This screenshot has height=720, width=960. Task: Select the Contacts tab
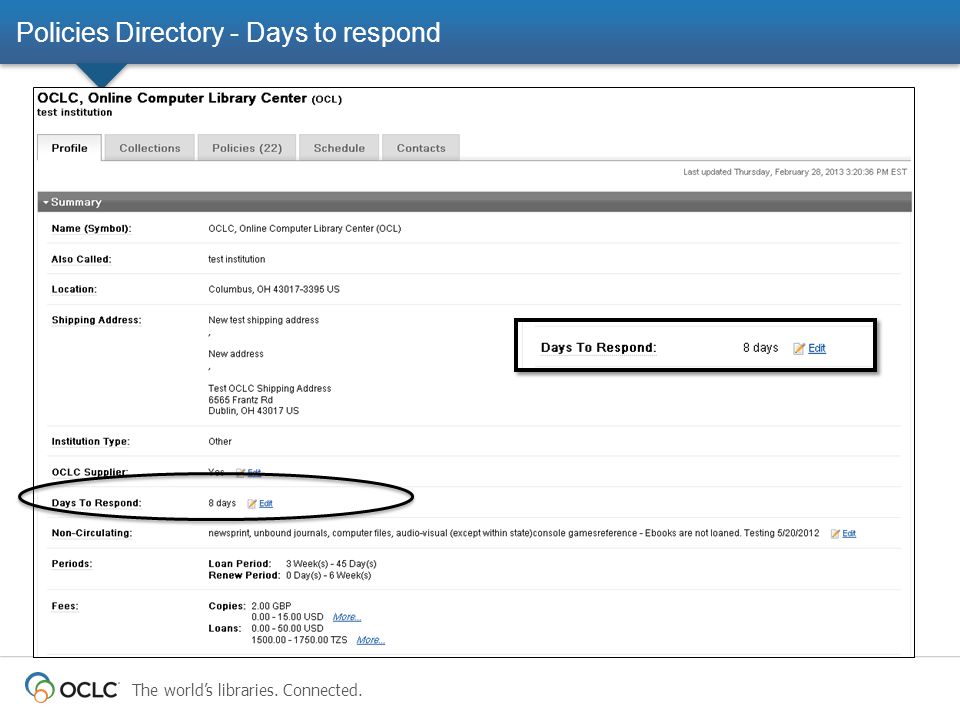tap(421, 148)
